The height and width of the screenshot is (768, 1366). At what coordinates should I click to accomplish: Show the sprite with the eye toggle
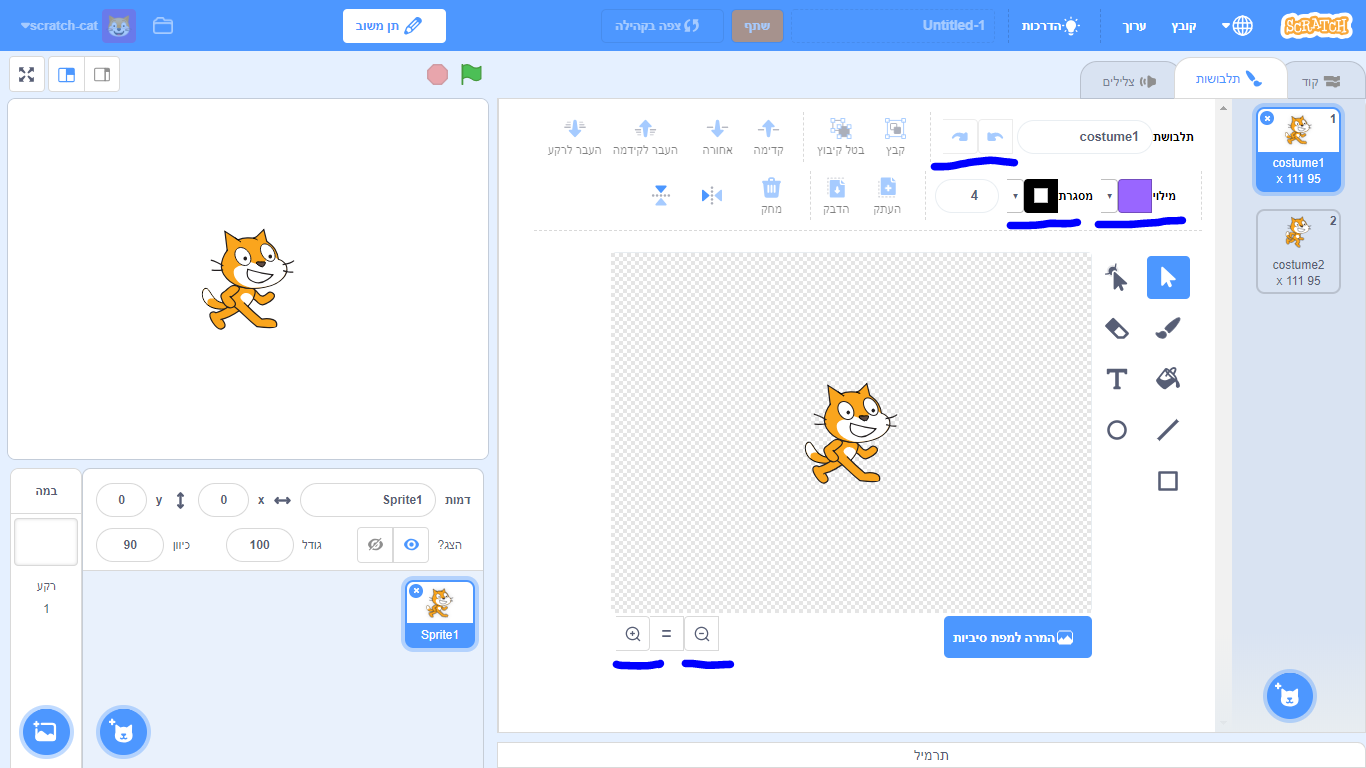click(x=409, y=545)
